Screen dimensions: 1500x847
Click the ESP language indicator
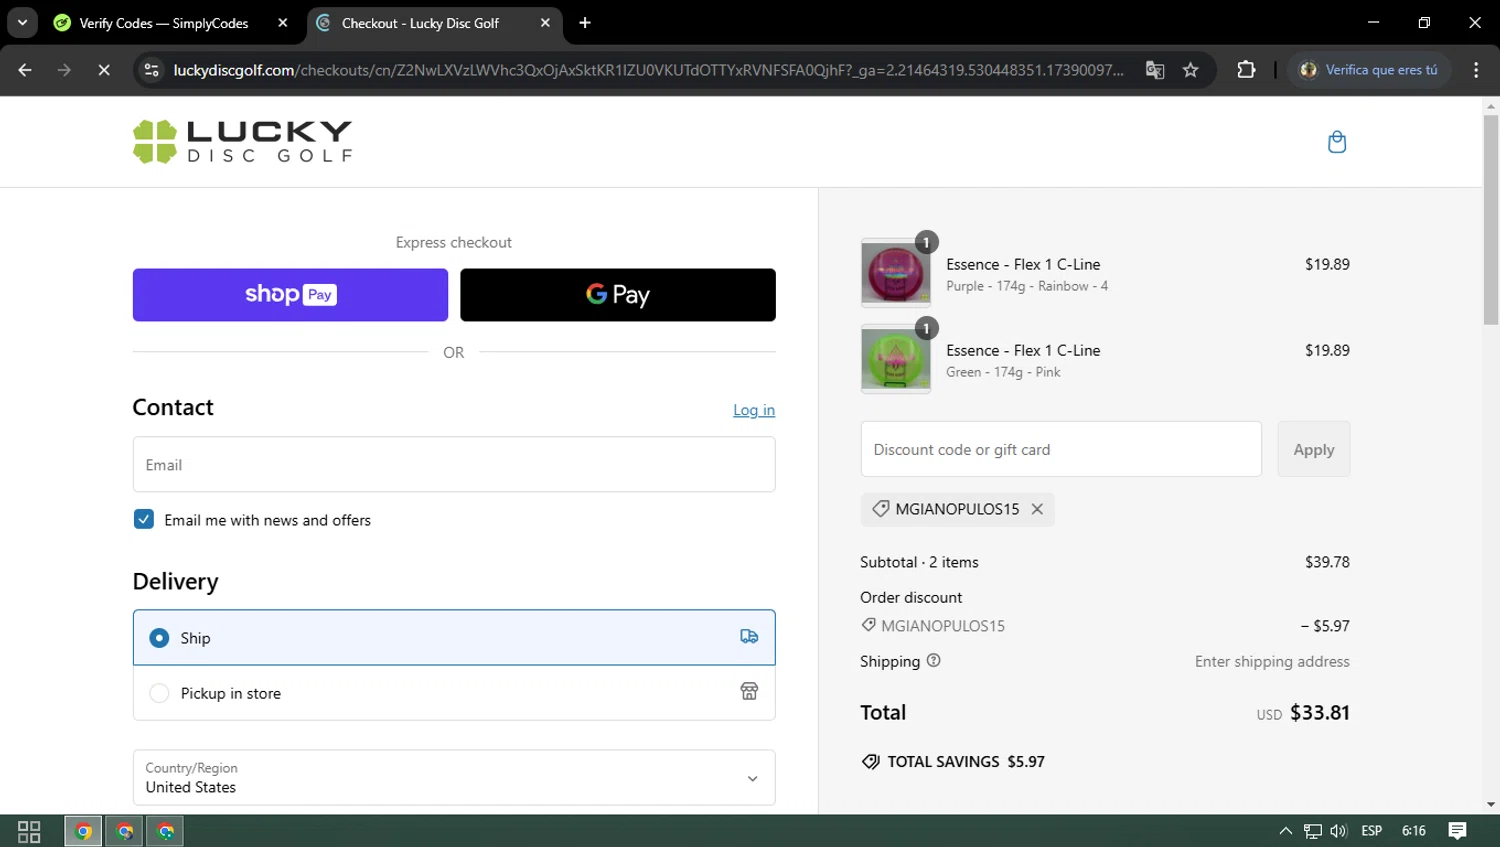pyautogui.click(x=1372, y=831)
